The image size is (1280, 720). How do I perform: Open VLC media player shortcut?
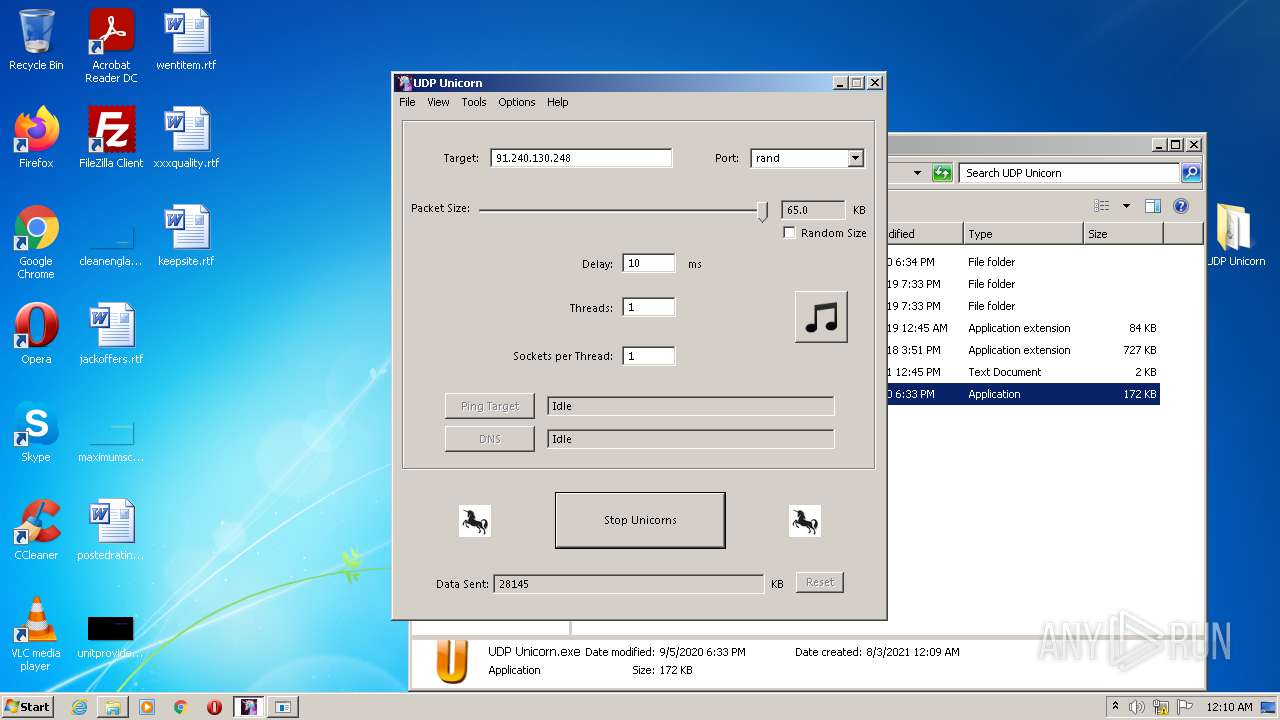pyautogui.click(x=36, y=634)
